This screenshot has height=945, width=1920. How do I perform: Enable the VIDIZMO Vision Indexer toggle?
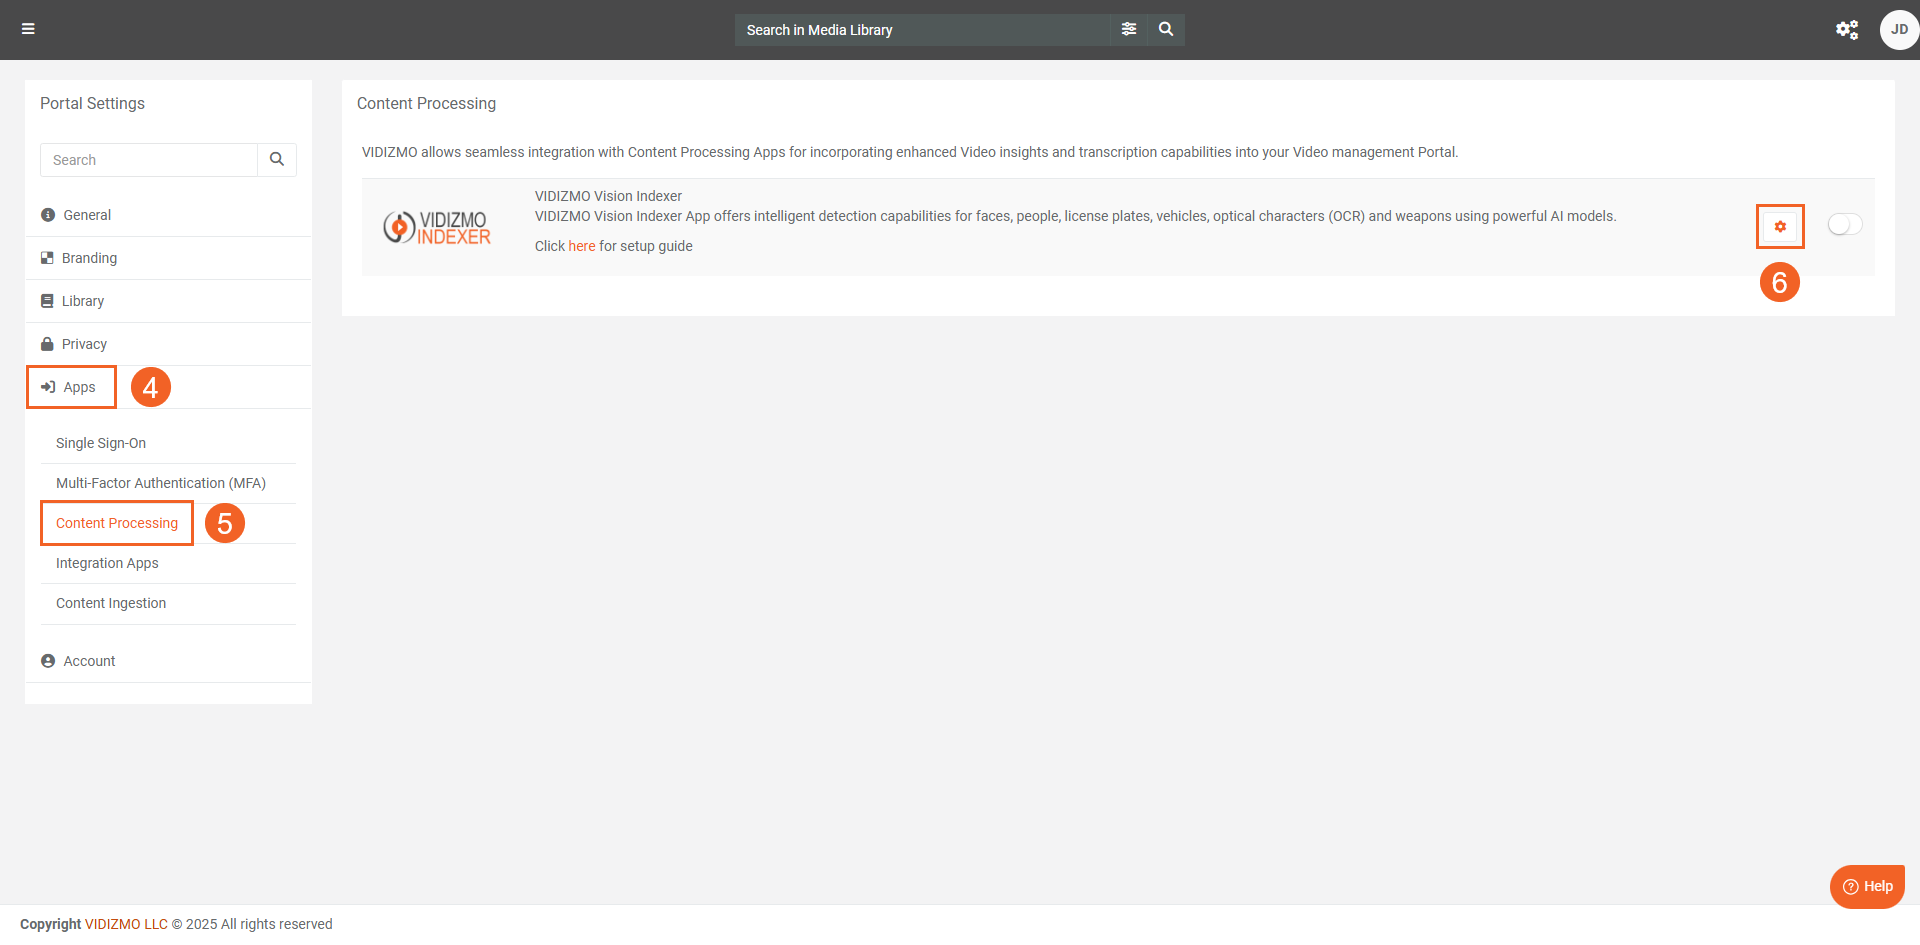1844,224
